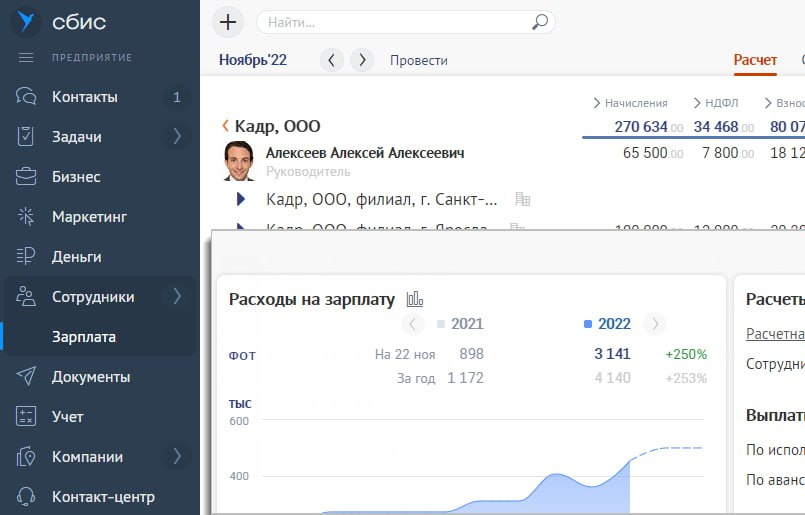Image resolution: width=805 pixels, height=515 pixels.
Task: Open Алексеев Алексей Алексеевич employee photo
Action: pos(239,161)
